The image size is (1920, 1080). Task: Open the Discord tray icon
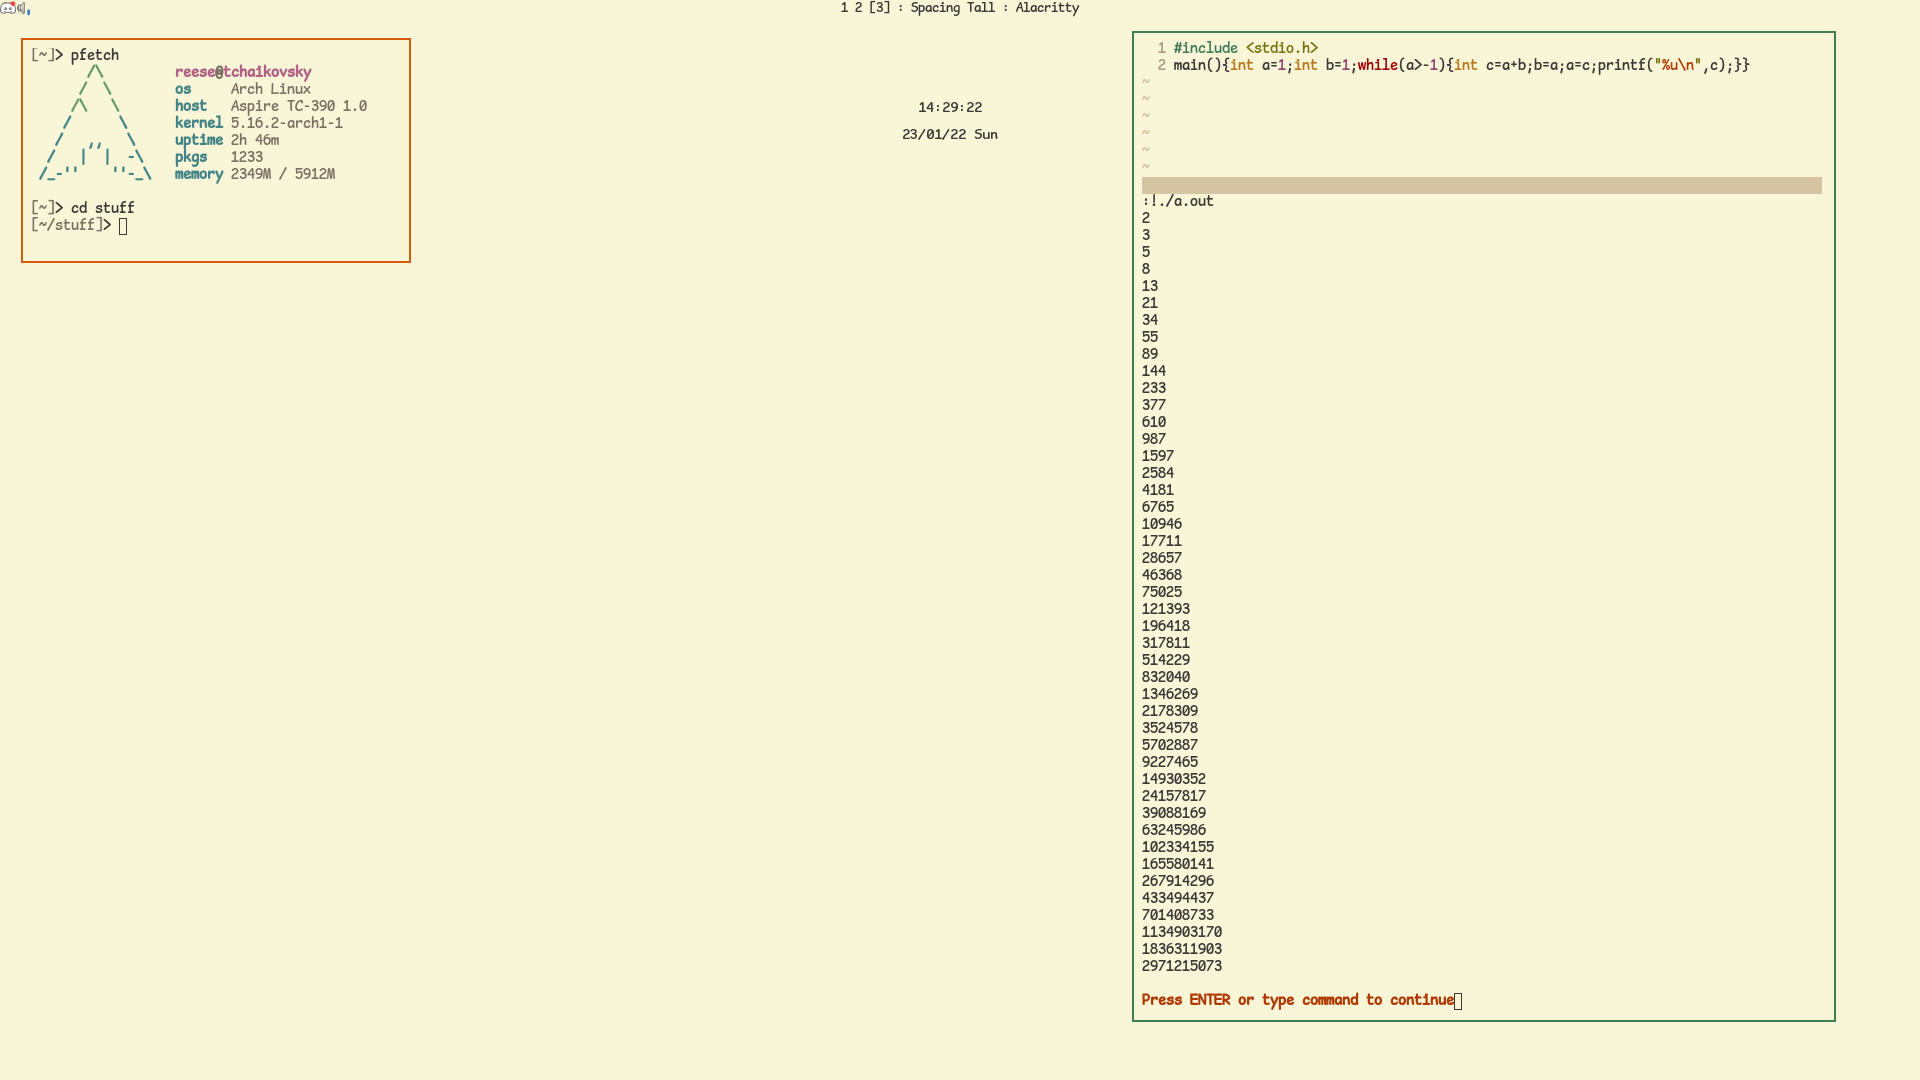(8, 8)
